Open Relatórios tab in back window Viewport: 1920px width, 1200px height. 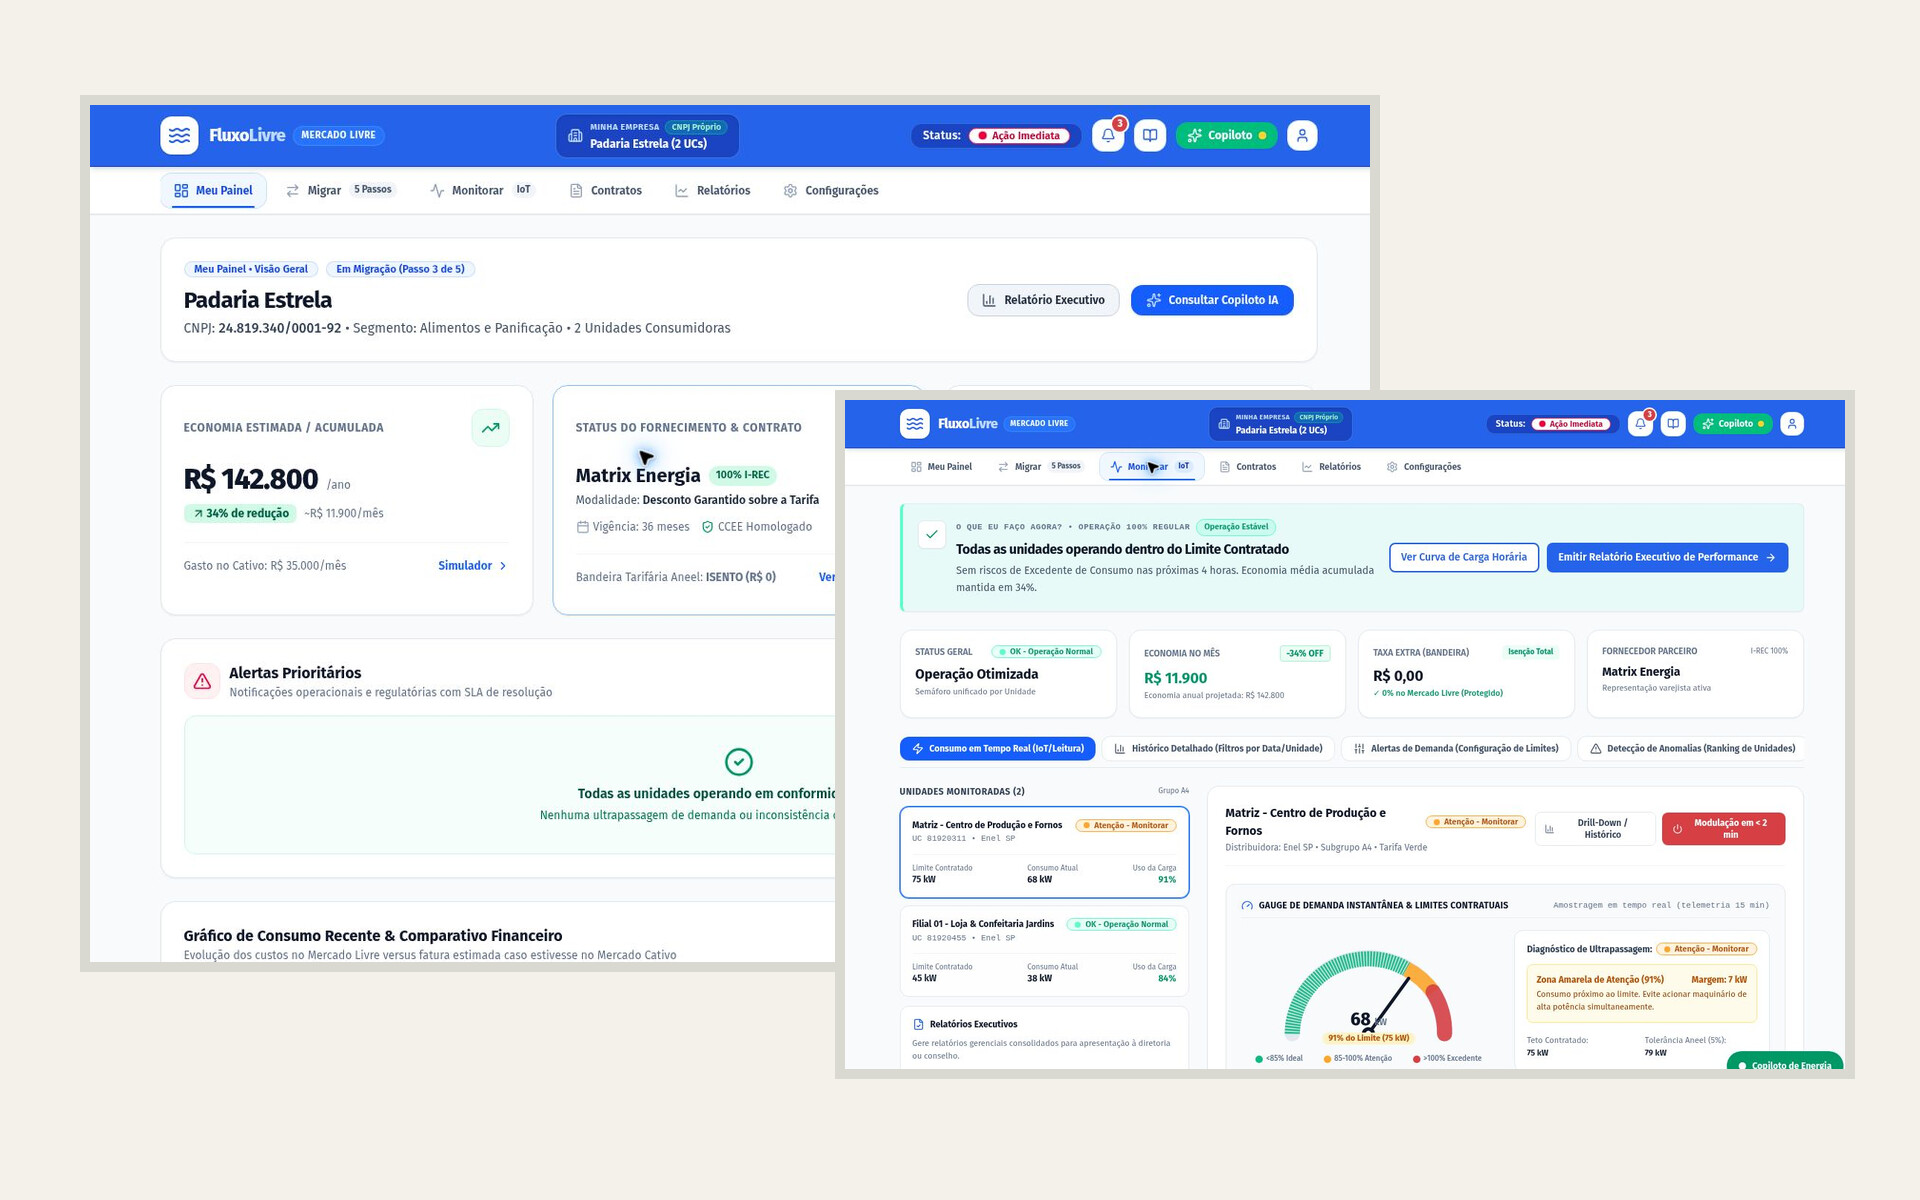pos(713,190)
